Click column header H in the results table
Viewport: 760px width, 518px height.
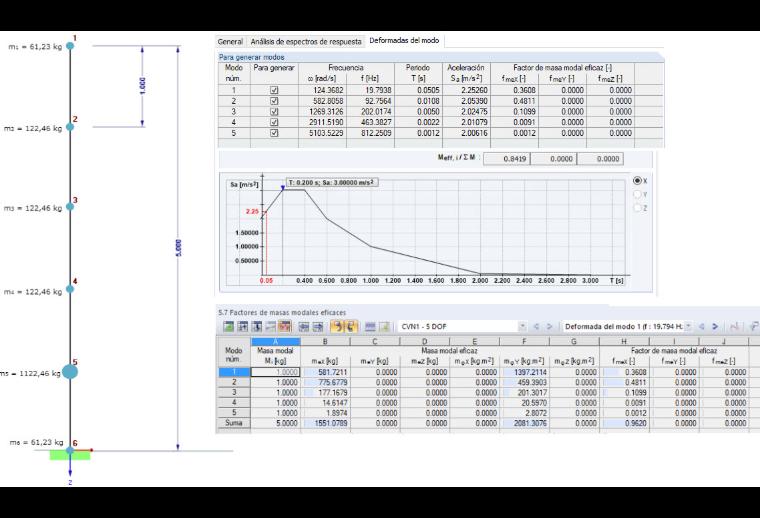tap(624, 341)
